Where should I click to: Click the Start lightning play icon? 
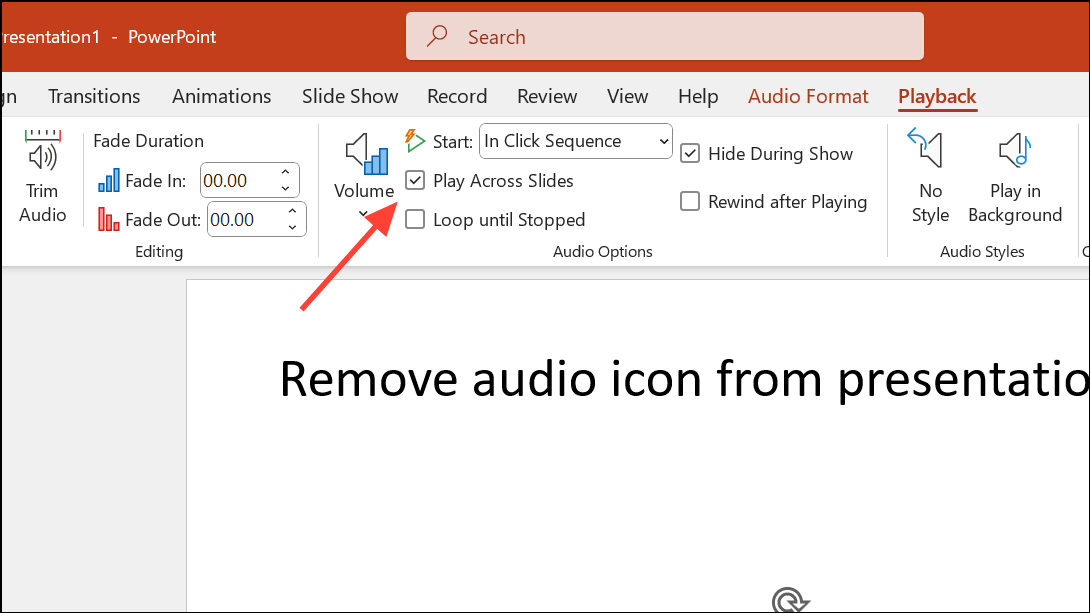(415, 141)
